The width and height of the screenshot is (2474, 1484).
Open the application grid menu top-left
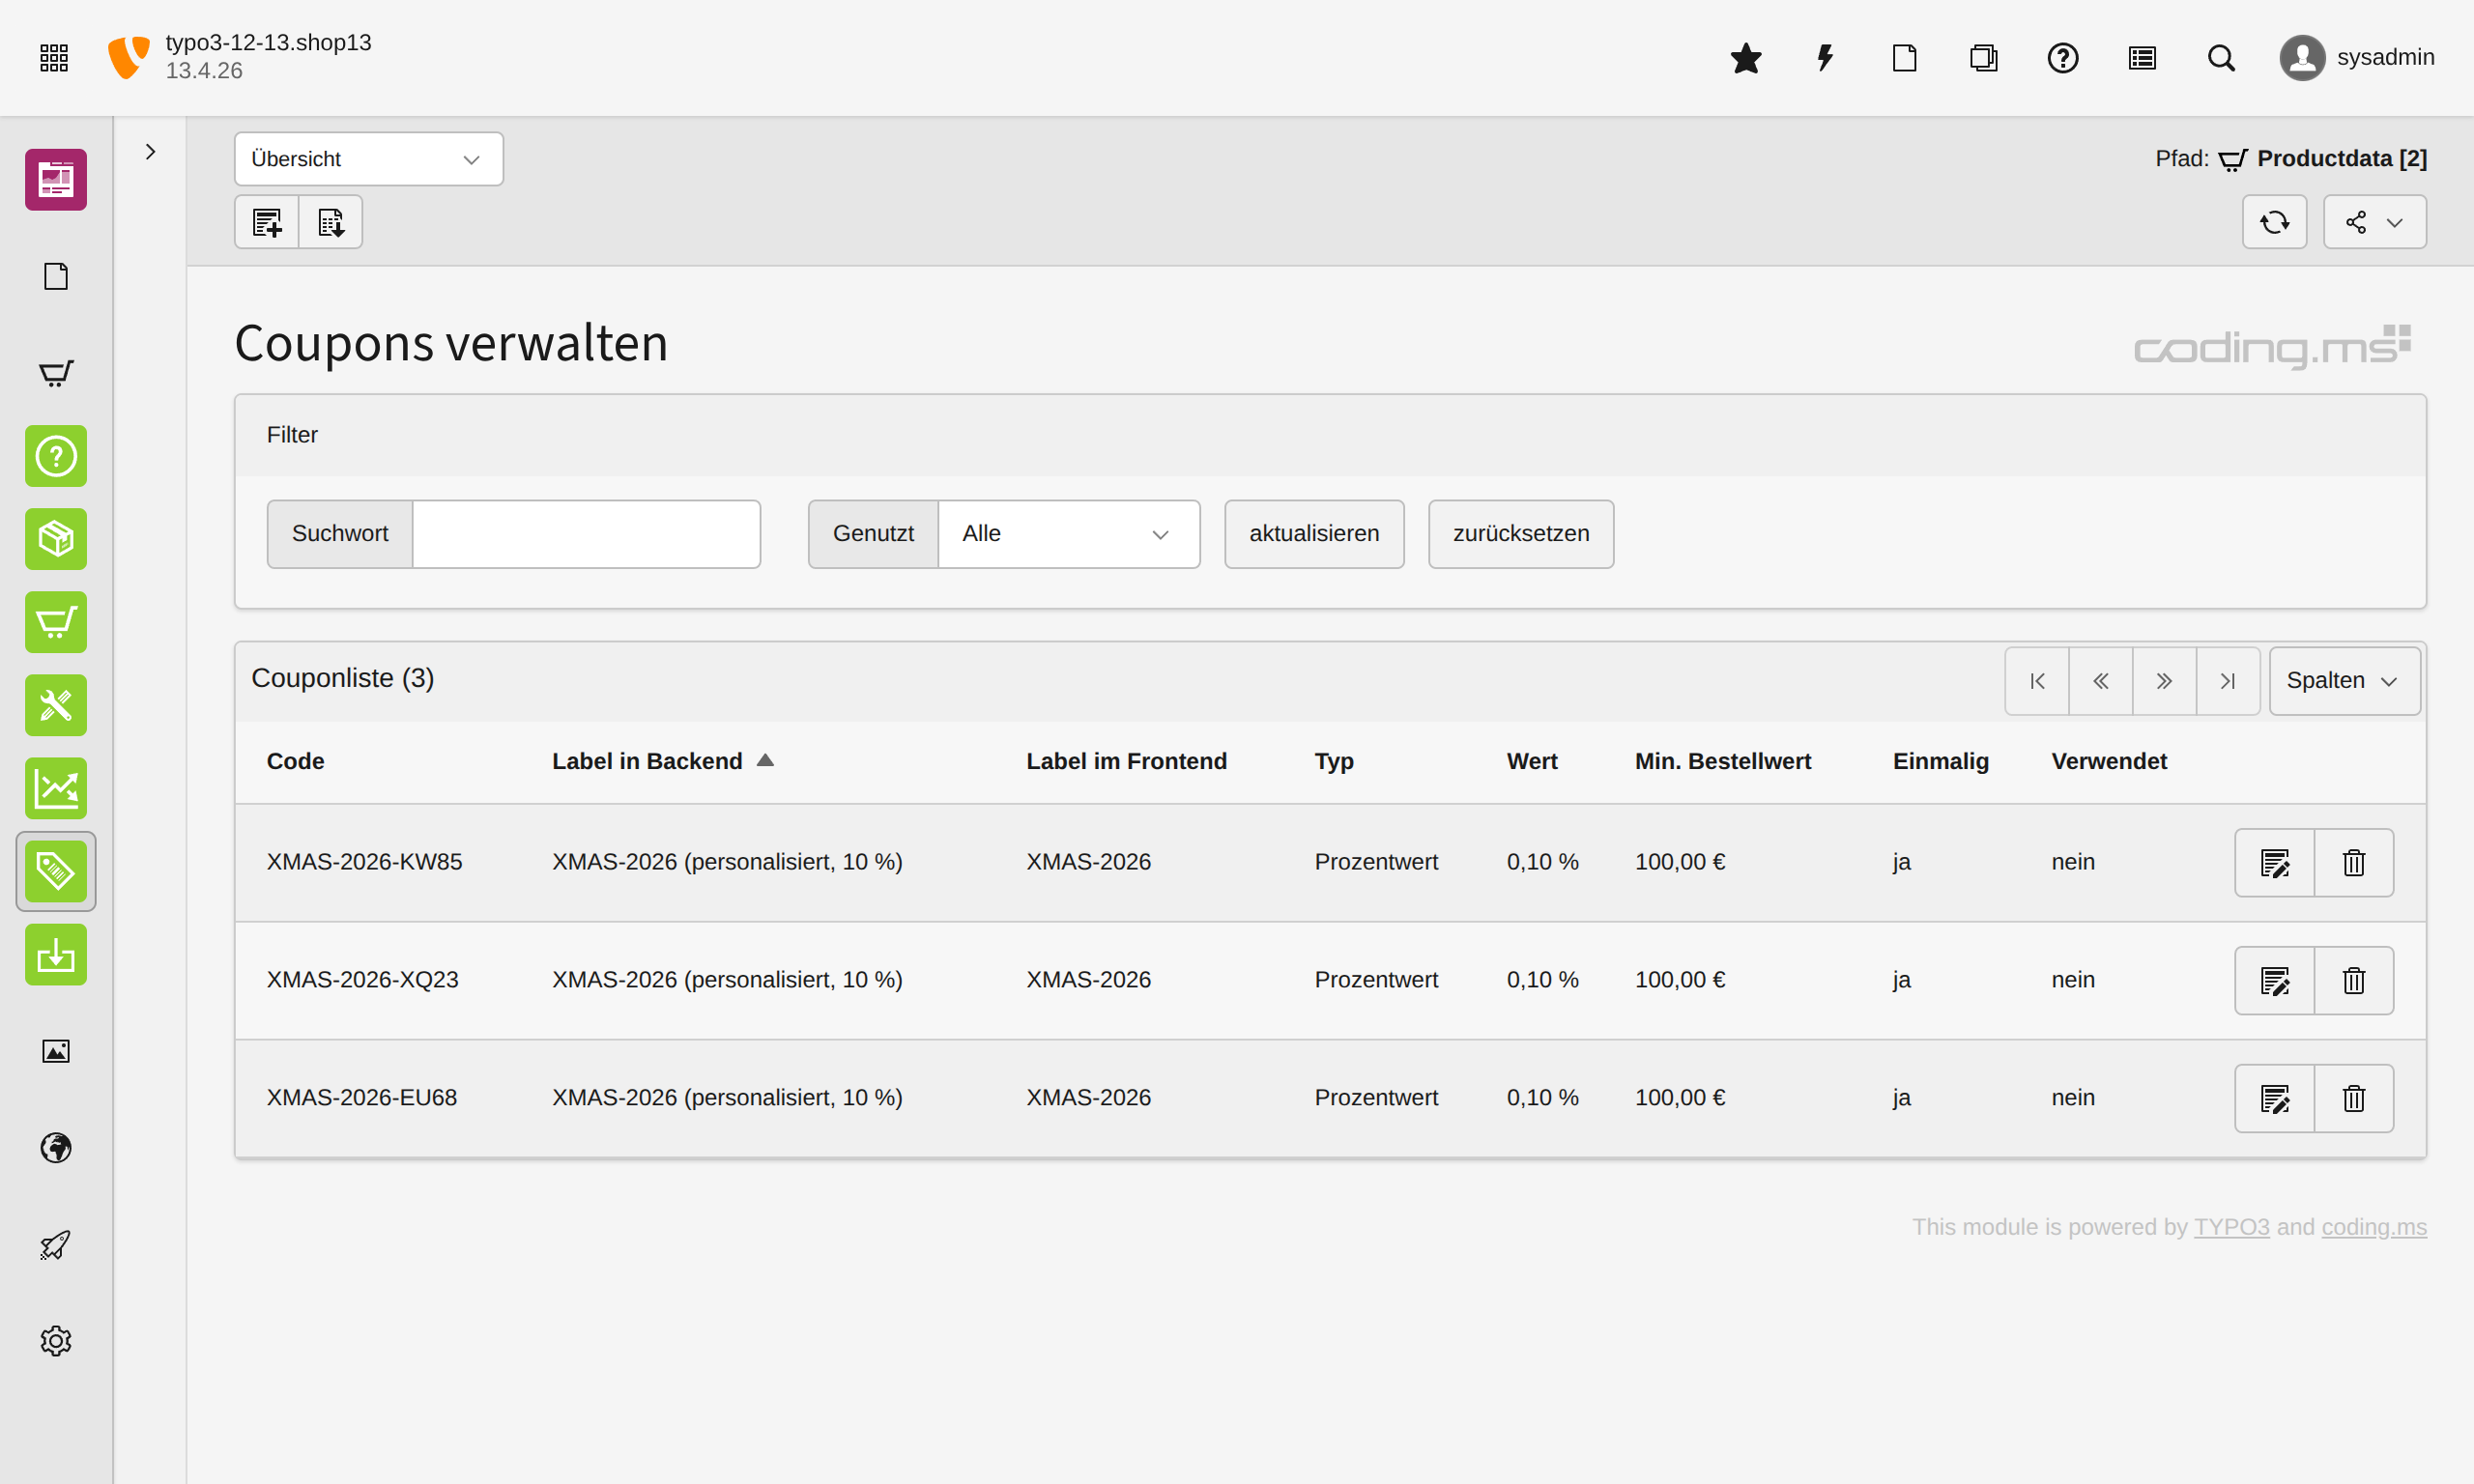[53, 57]
